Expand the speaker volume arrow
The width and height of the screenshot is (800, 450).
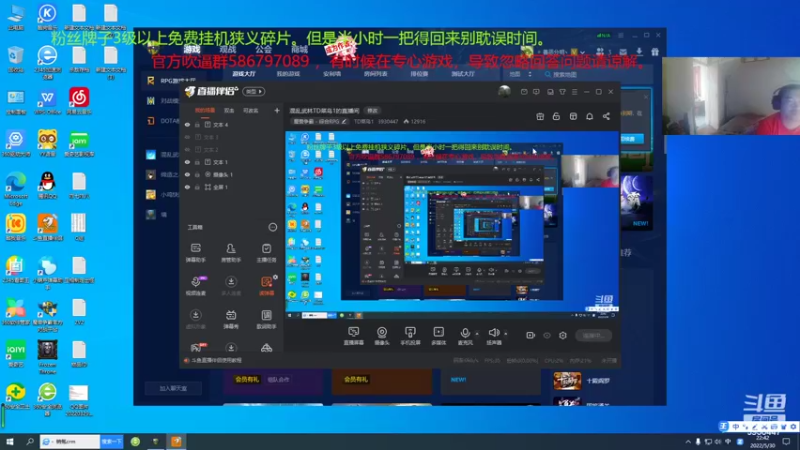[x=506, y=333]
